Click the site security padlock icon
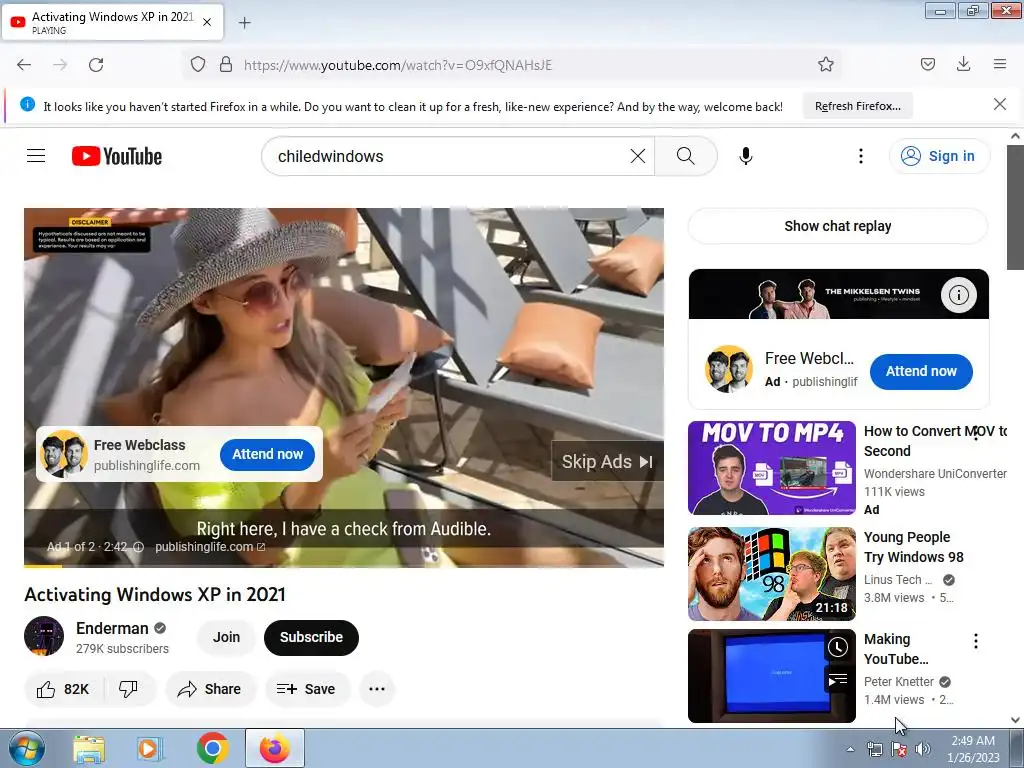 pos(226,64)
